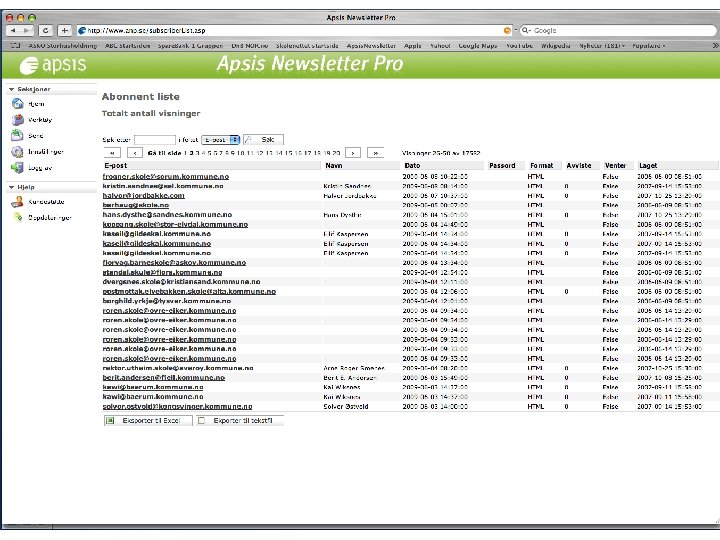The image size is (720, 540).
Task: Collapse the Seksjoner section
Action: 11,89
